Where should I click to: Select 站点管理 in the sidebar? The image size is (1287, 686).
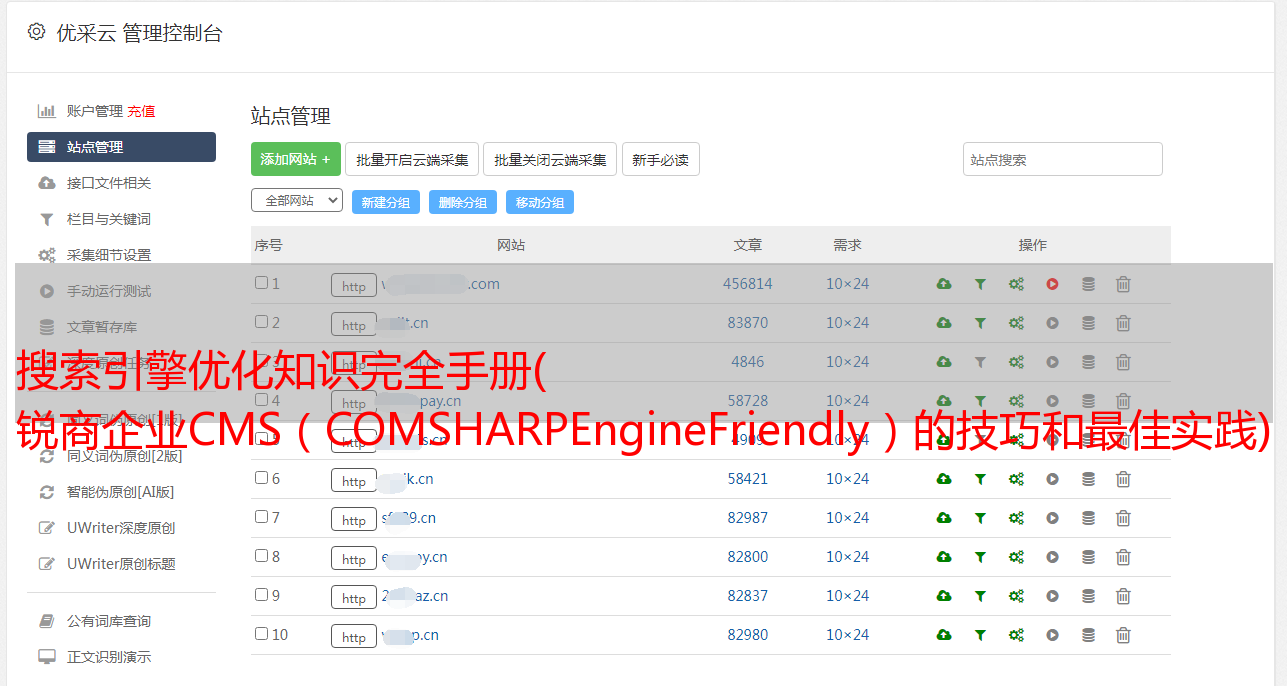121,147
